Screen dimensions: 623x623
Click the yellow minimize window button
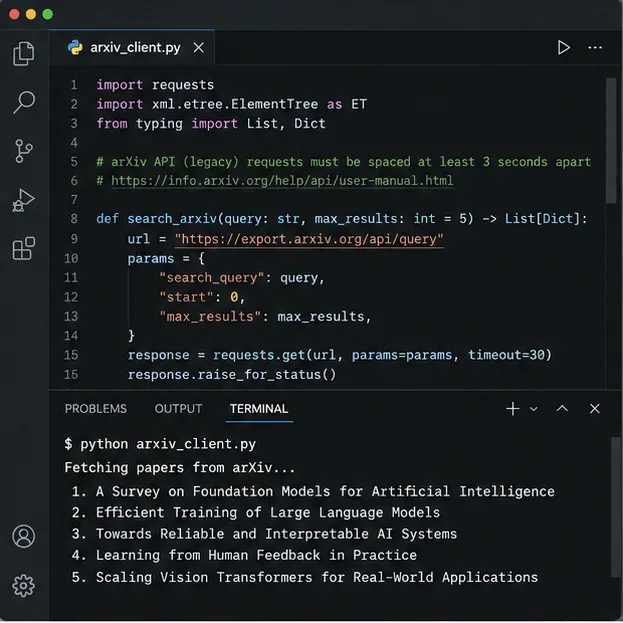(x=31, y=14)
